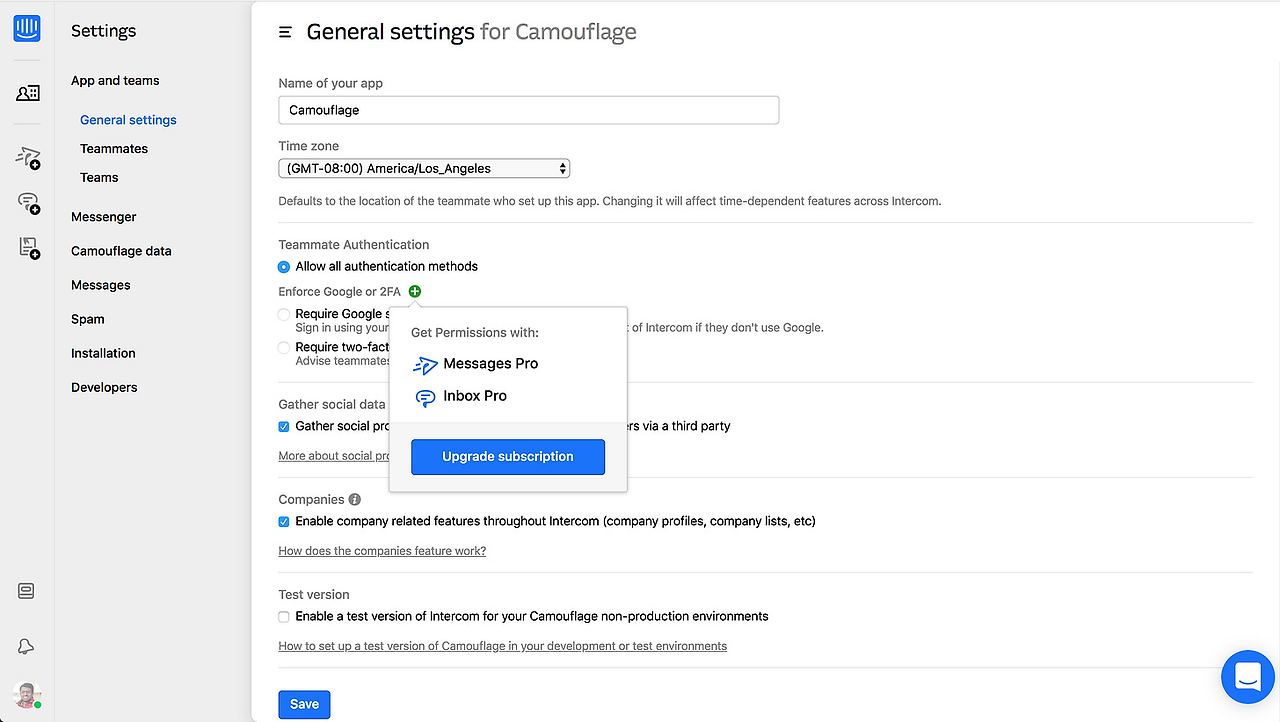This screenshot has height=722, width=1280.
Task: Toggle the hamburger menu icon beside General settings
Action: point(285,33)
